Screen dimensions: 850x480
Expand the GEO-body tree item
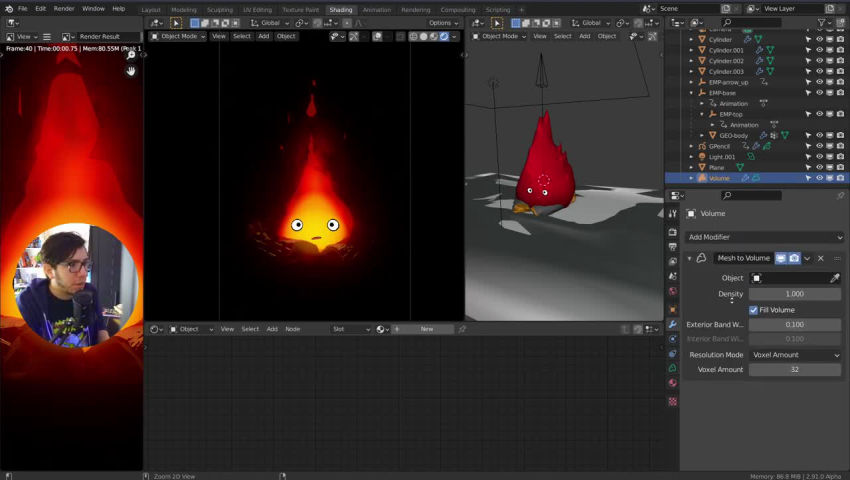[x=701, y=136]
